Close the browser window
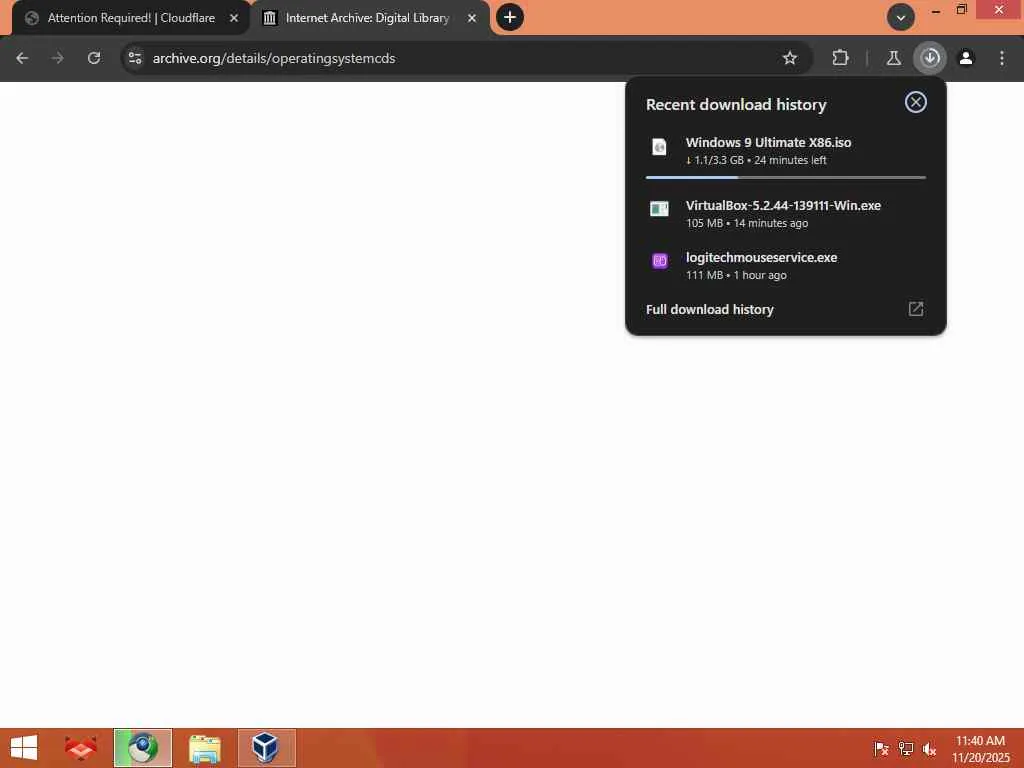Screen dimensions: 1024x768 (999, 10)
